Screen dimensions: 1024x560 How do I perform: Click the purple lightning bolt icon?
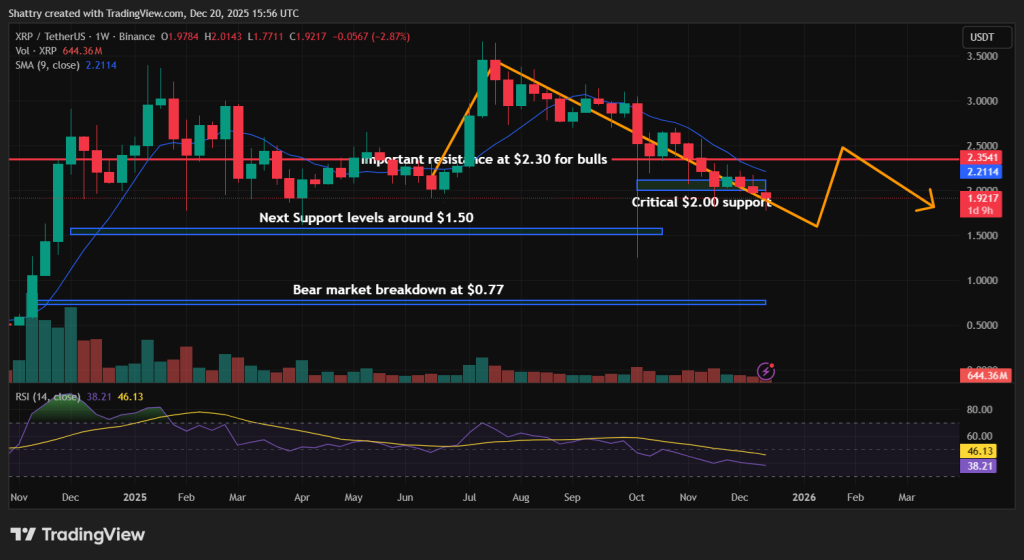coord(766,371)
